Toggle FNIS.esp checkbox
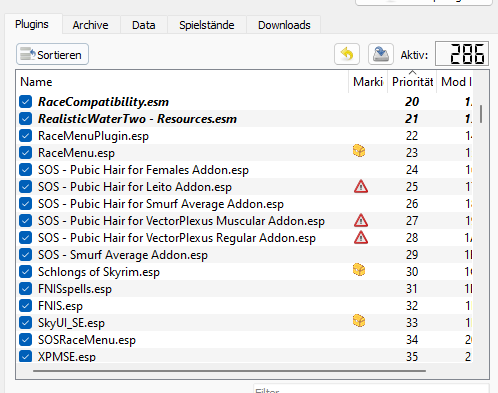Viewport: 498px width, 393px height. pos(26,306)
